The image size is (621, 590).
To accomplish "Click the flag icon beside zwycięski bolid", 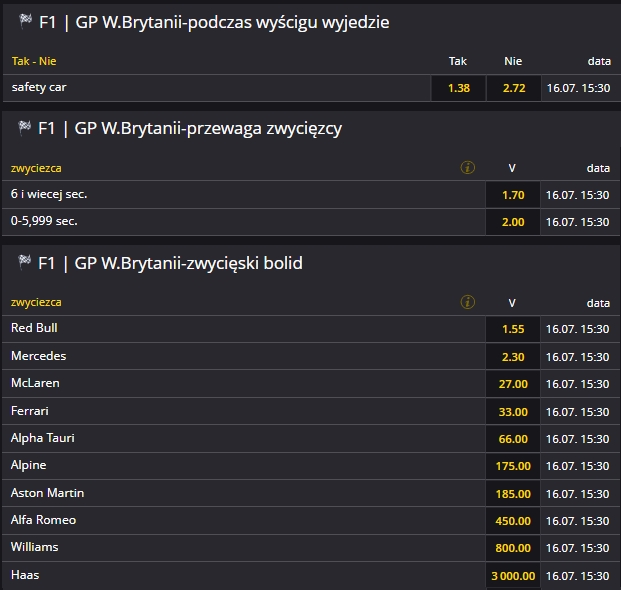I will (x=25, y=263).
